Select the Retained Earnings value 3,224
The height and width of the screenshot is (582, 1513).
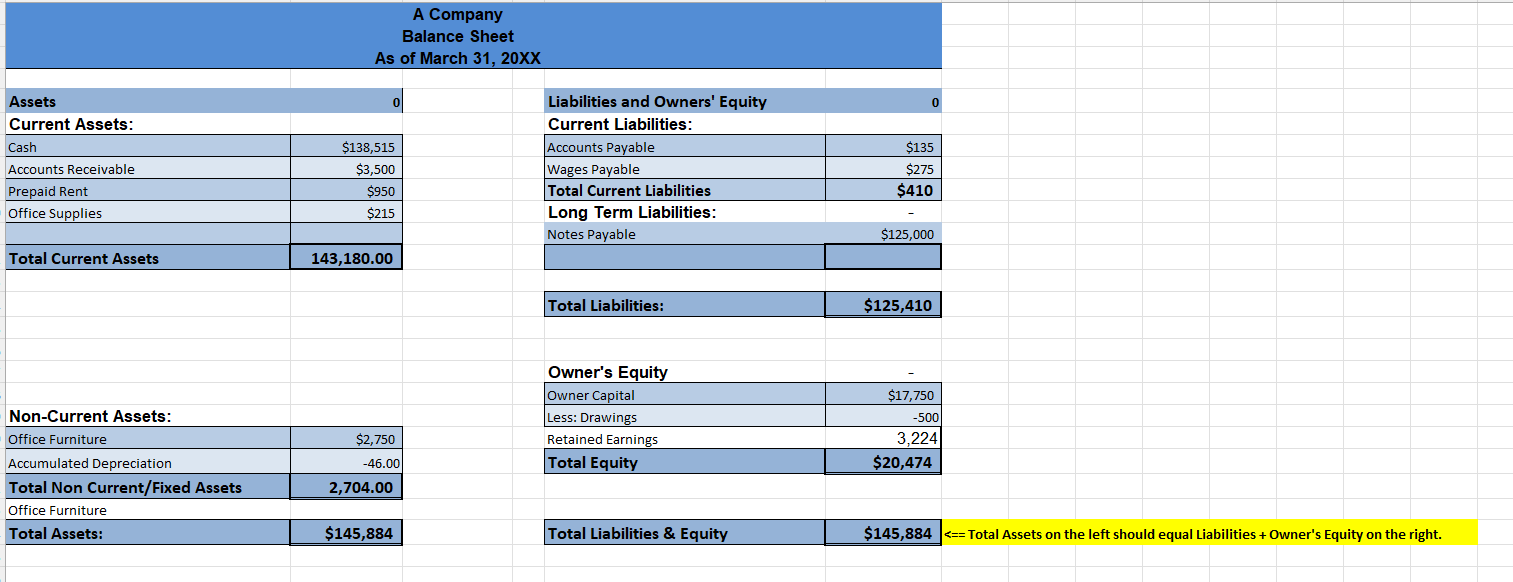click(x=882, y=438)
